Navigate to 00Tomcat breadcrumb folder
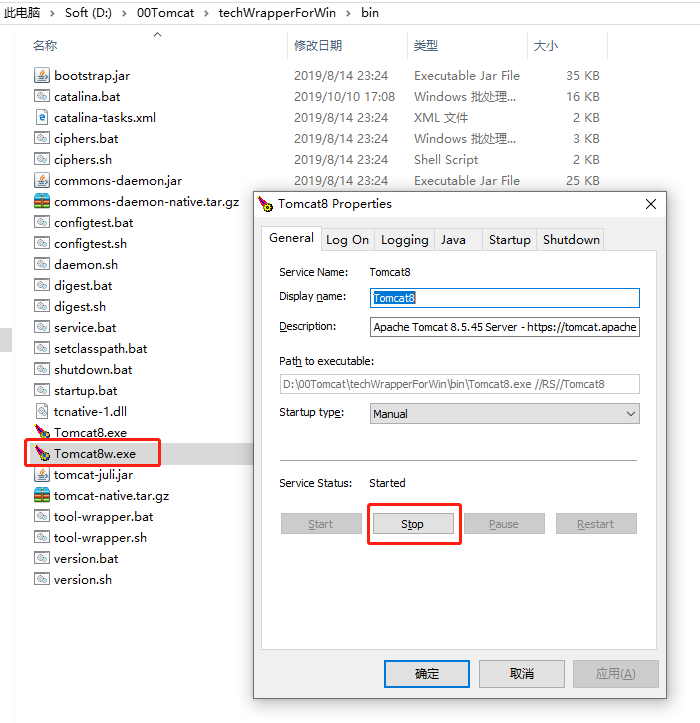The width and height of the screenshot is (700, 723). pyautogui.click(x=165, y=13)
